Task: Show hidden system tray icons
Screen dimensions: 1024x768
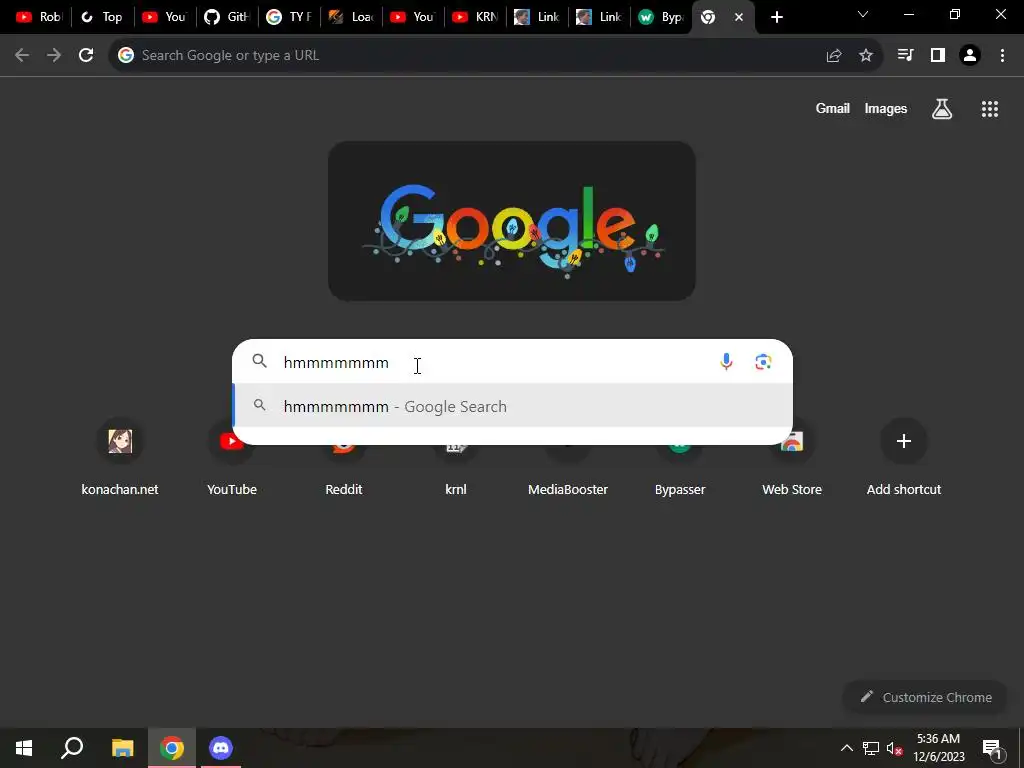Action: (846, 748)
